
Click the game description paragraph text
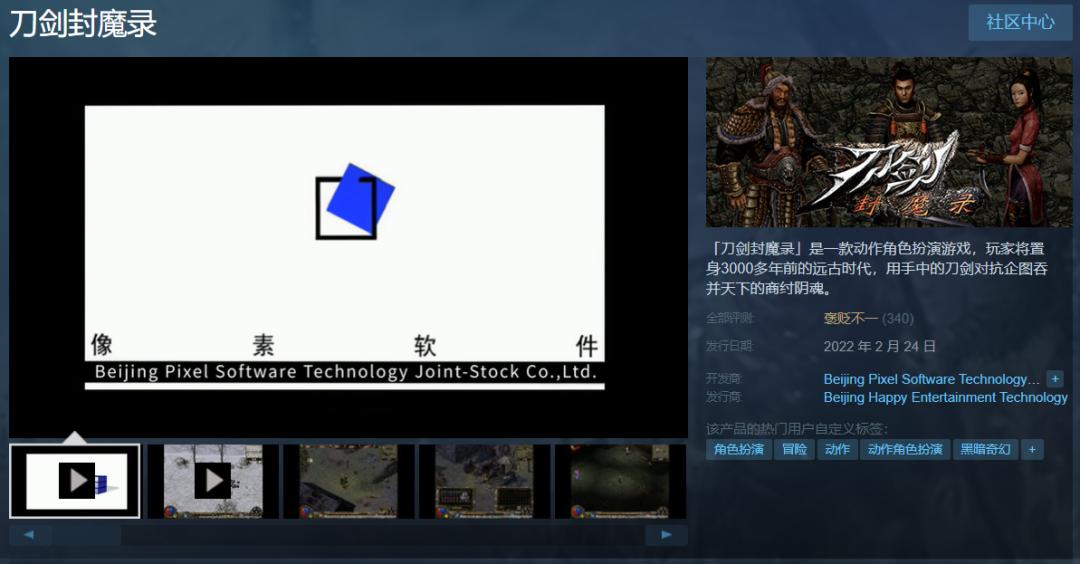point(876,268)
